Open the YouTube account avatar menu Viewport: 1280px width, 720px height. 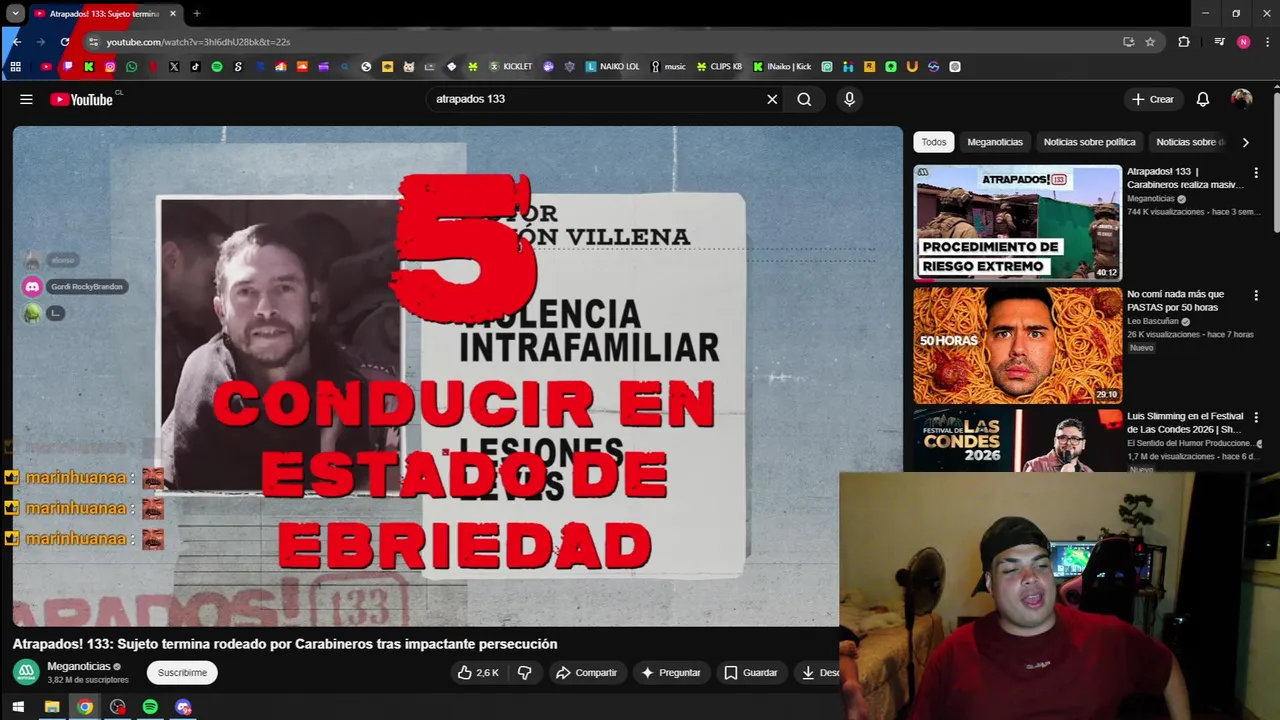click(x=1241, y=99)
